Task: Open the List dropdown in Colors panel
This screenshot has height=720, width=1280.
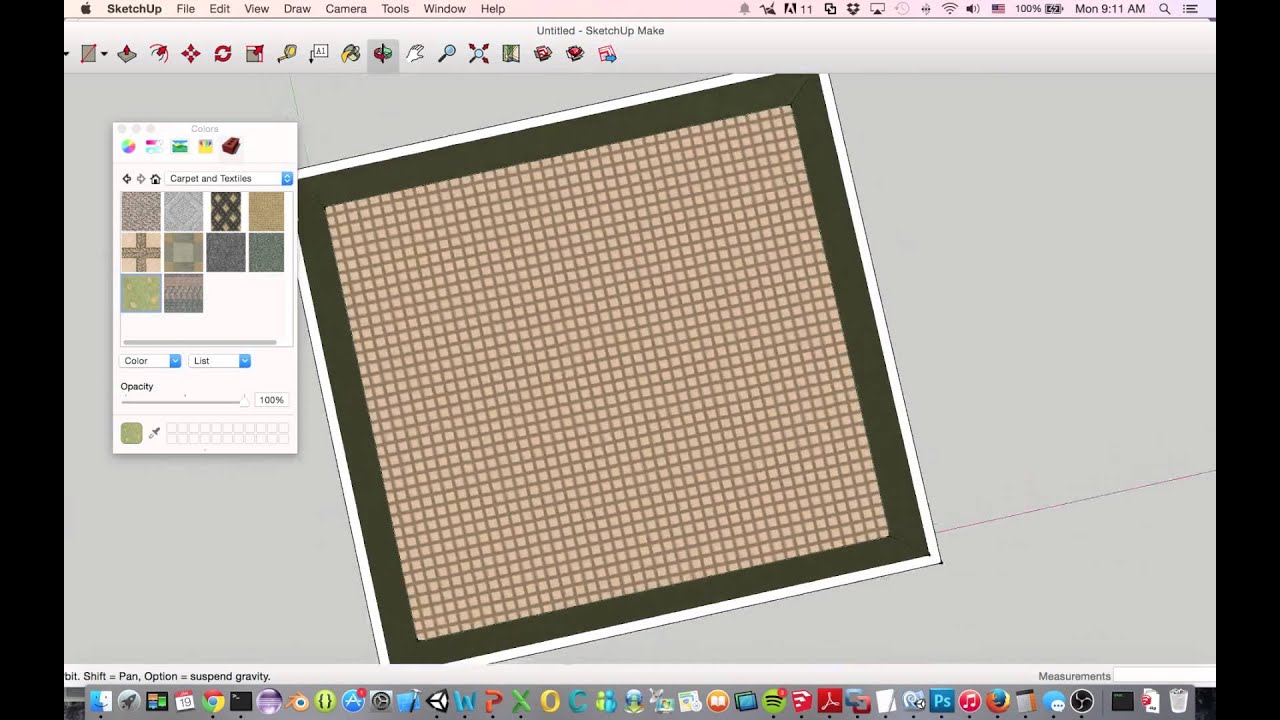Action: click(x=219, y=361)
